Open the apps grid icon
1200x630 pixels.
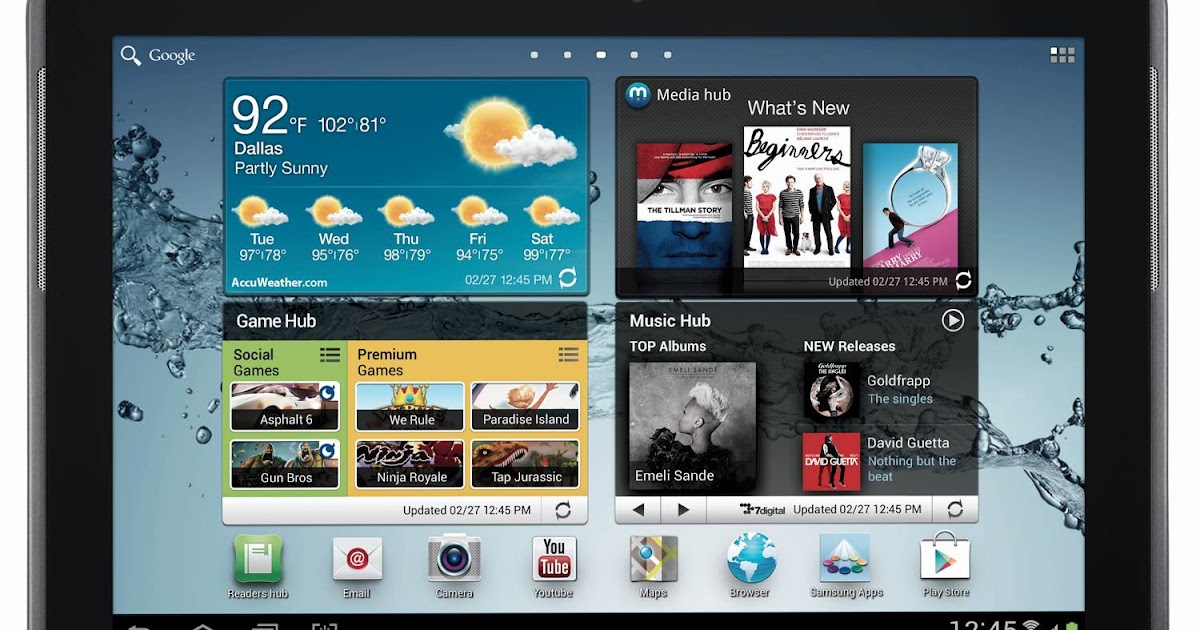pyautogui.click(x=1062, y=55)
